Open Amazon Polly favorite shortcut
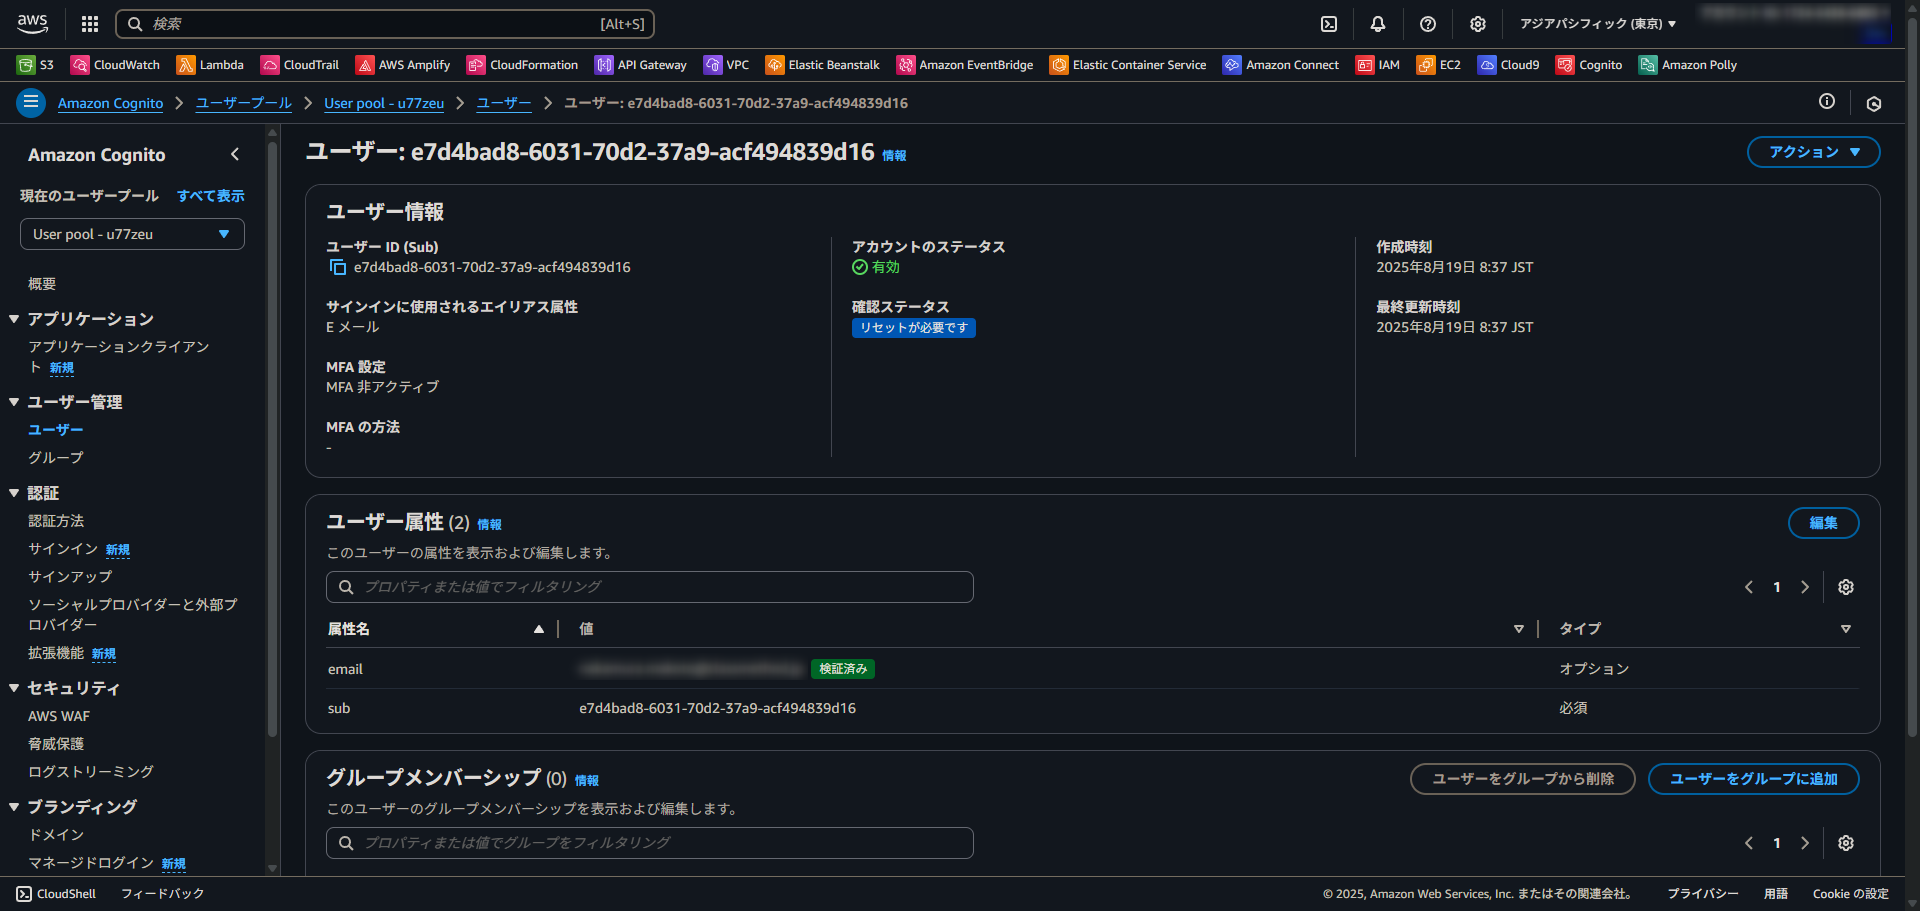The height and width of the screenshot is (911, 1920). (1688, 65)
